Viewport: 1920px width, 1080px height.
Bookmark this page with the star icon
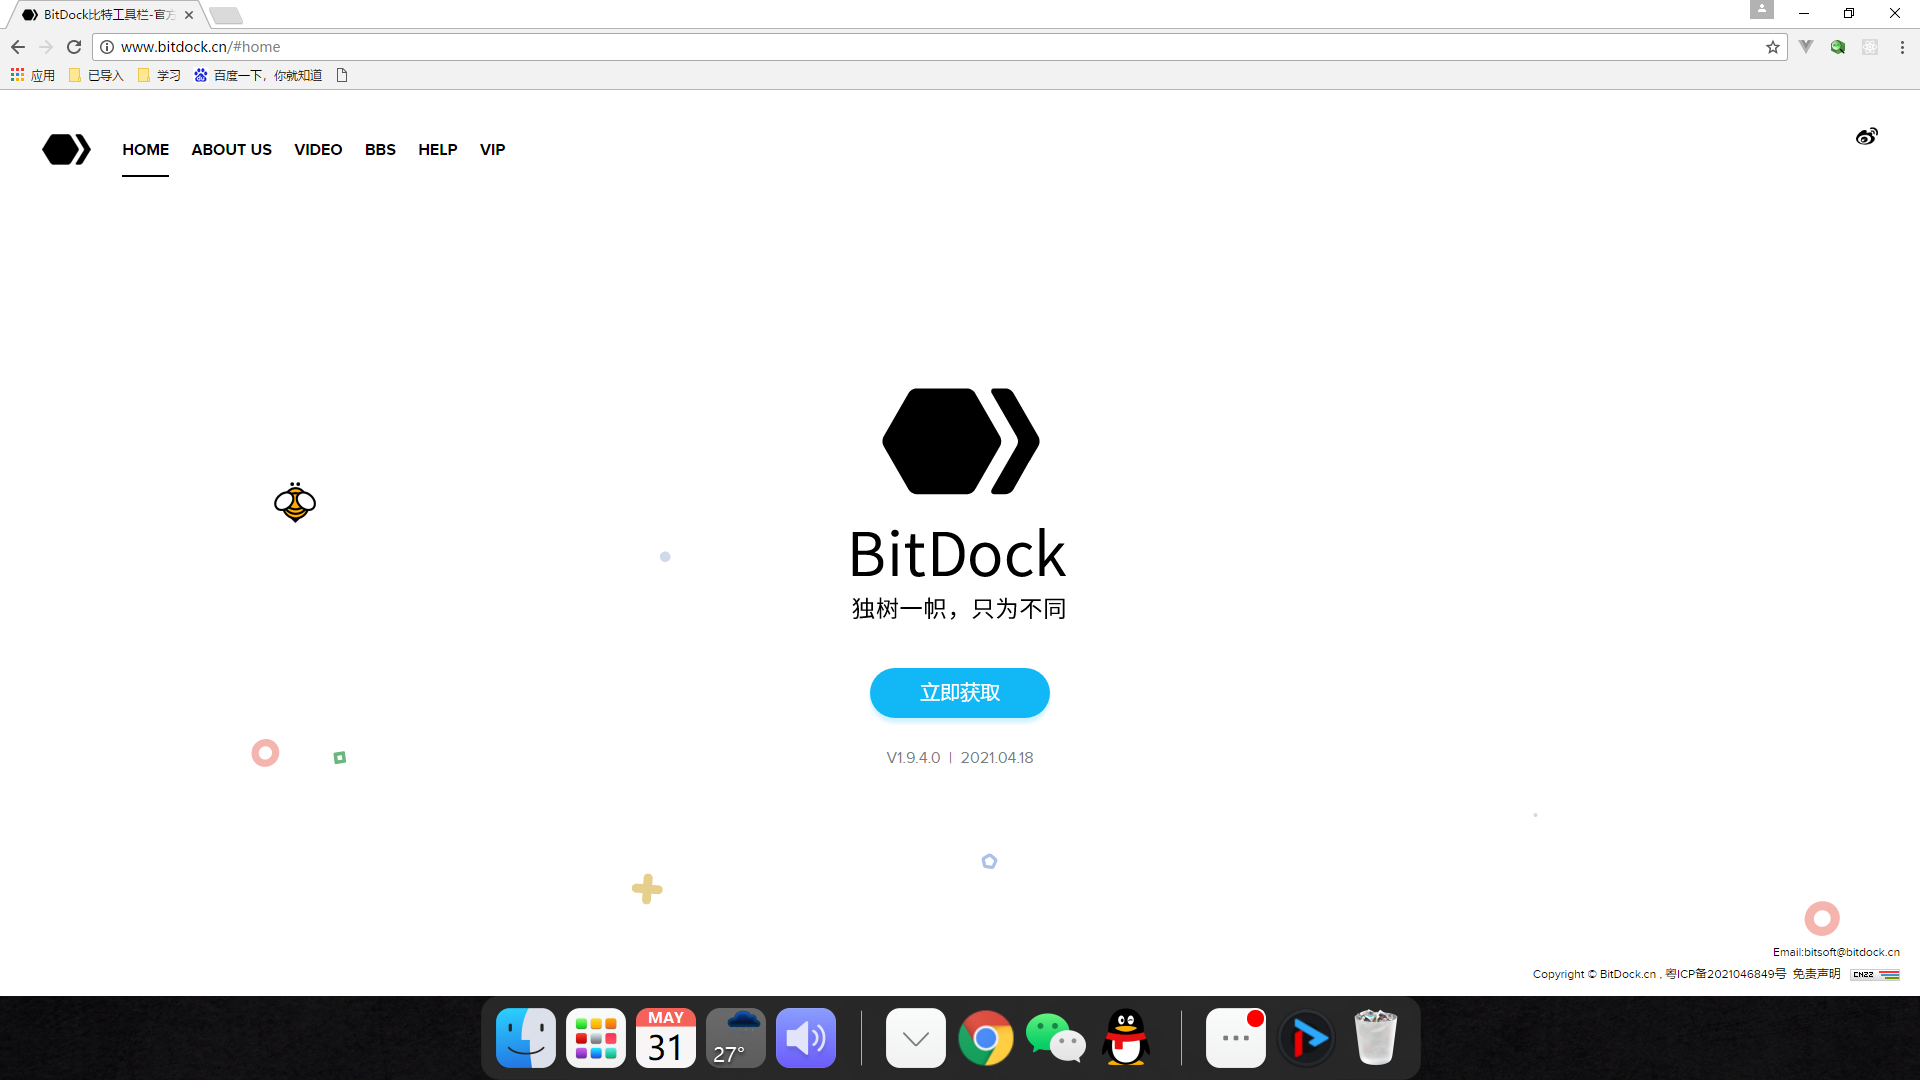1773,47
